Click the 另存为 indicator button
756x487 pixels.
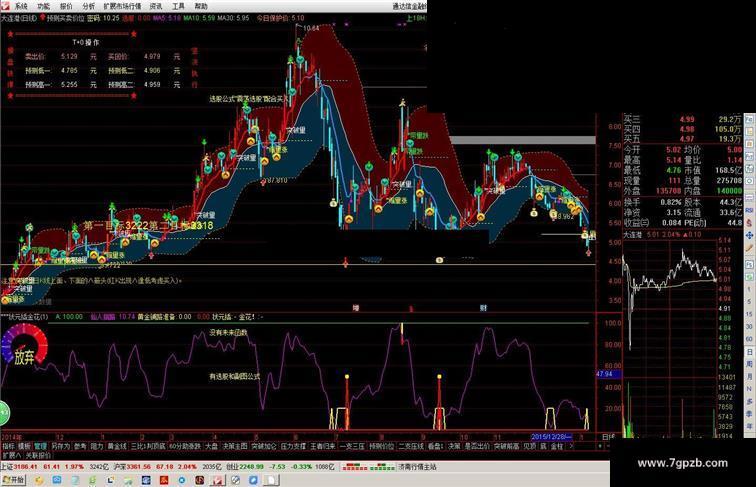point(61,446)
